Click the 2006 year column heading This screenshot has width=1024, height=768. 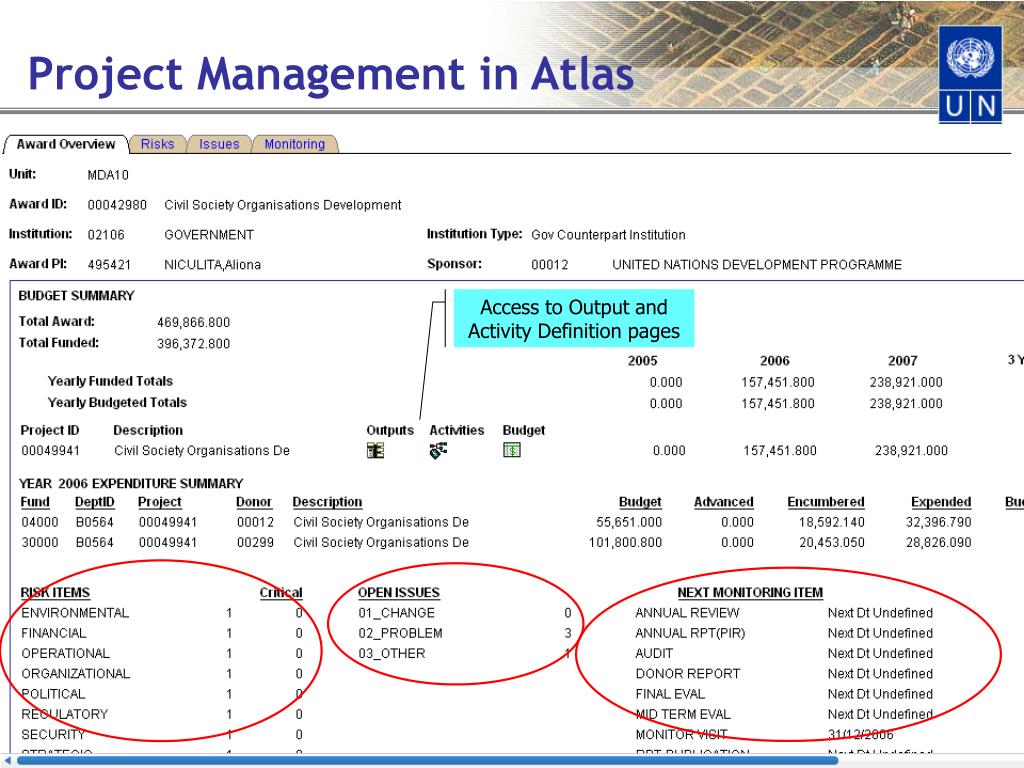coord(775,360)
